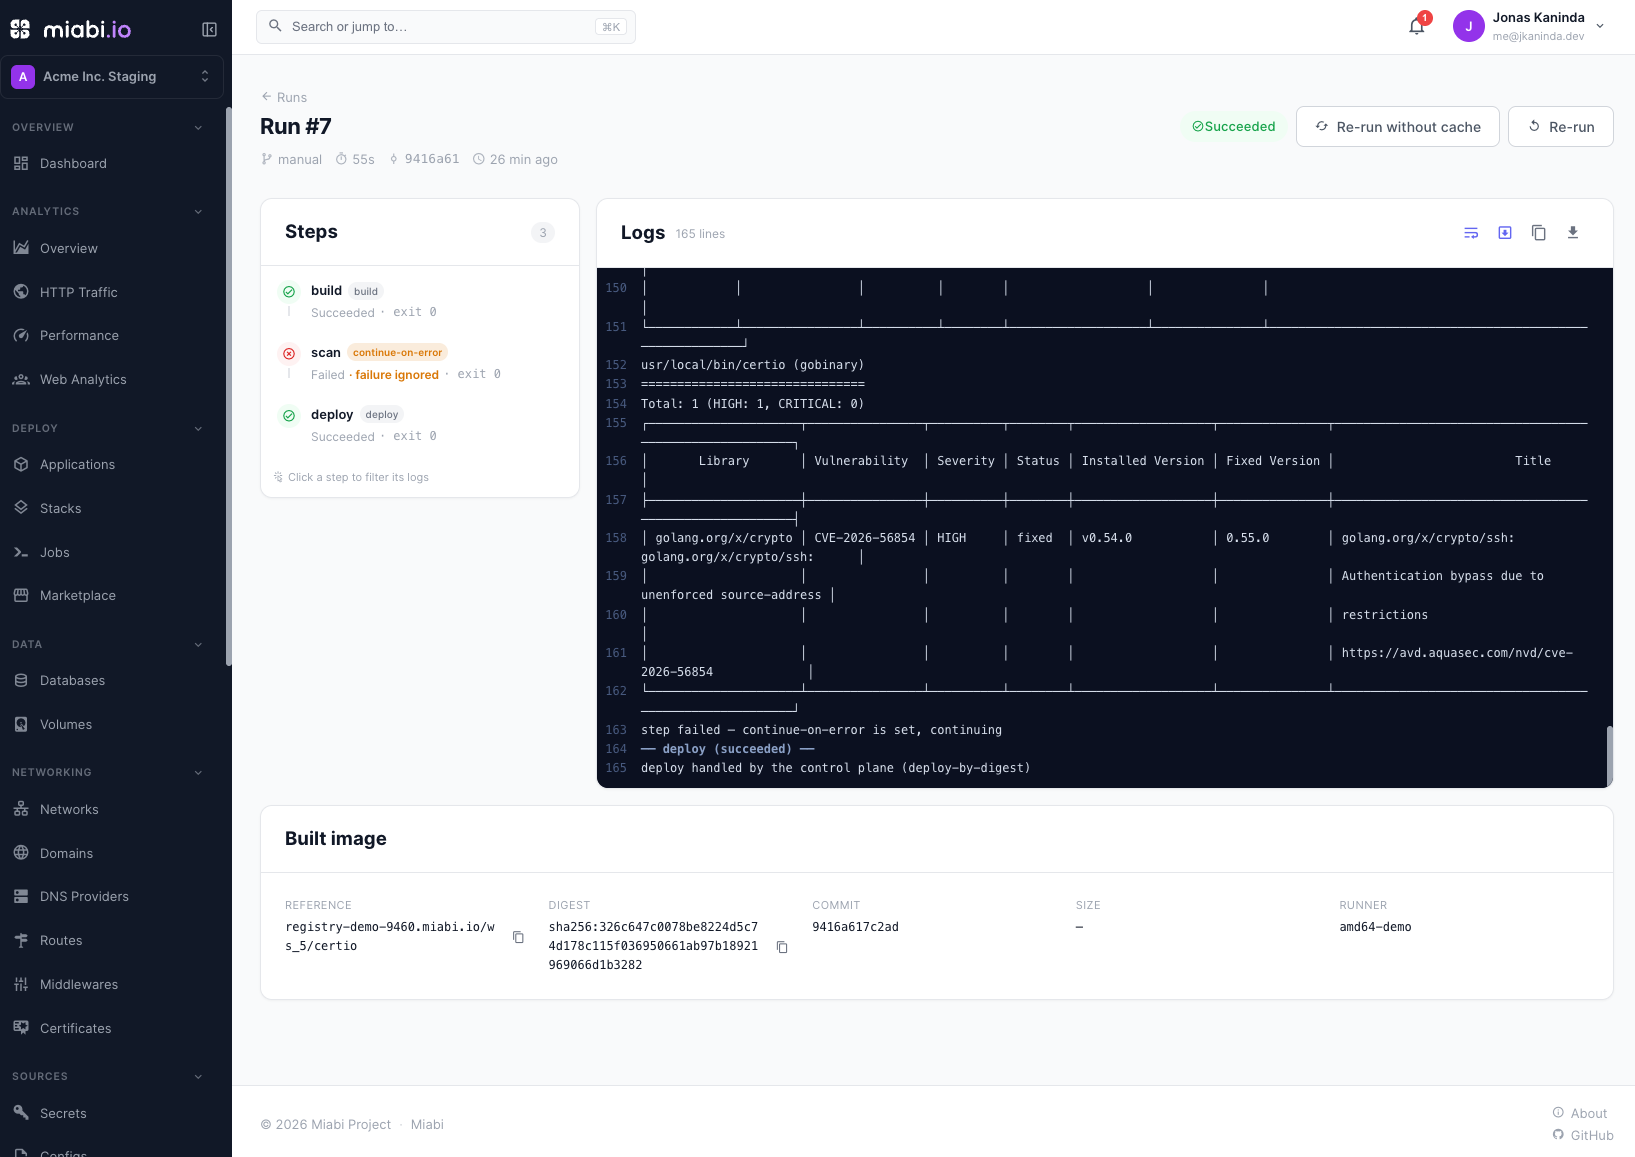This screenshot has width=1635, height=1157.
Task: Collapse the Sources sidebar section
Action: [198, 1077]
